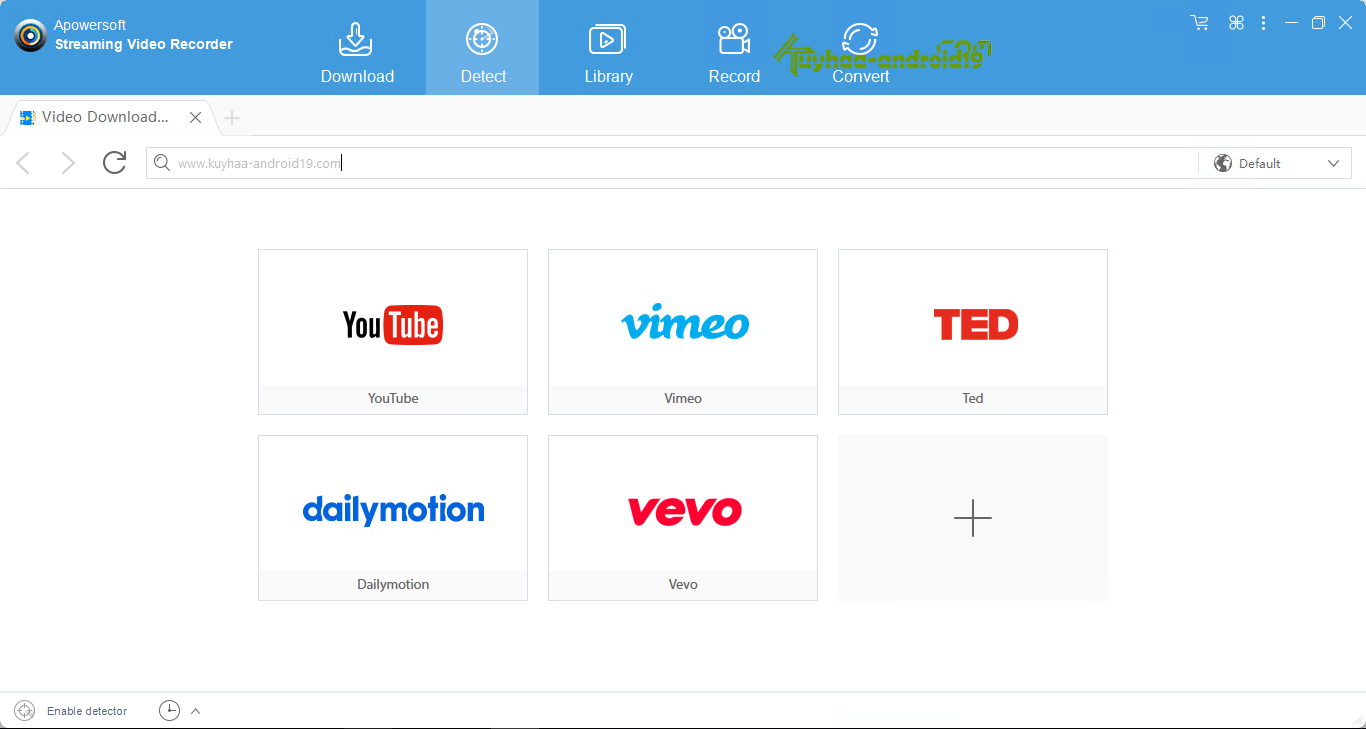1366x729 pixels.
Task: Toggle Enable detector in the status bar
Action: pyautogui.click(x=71, y=711)
